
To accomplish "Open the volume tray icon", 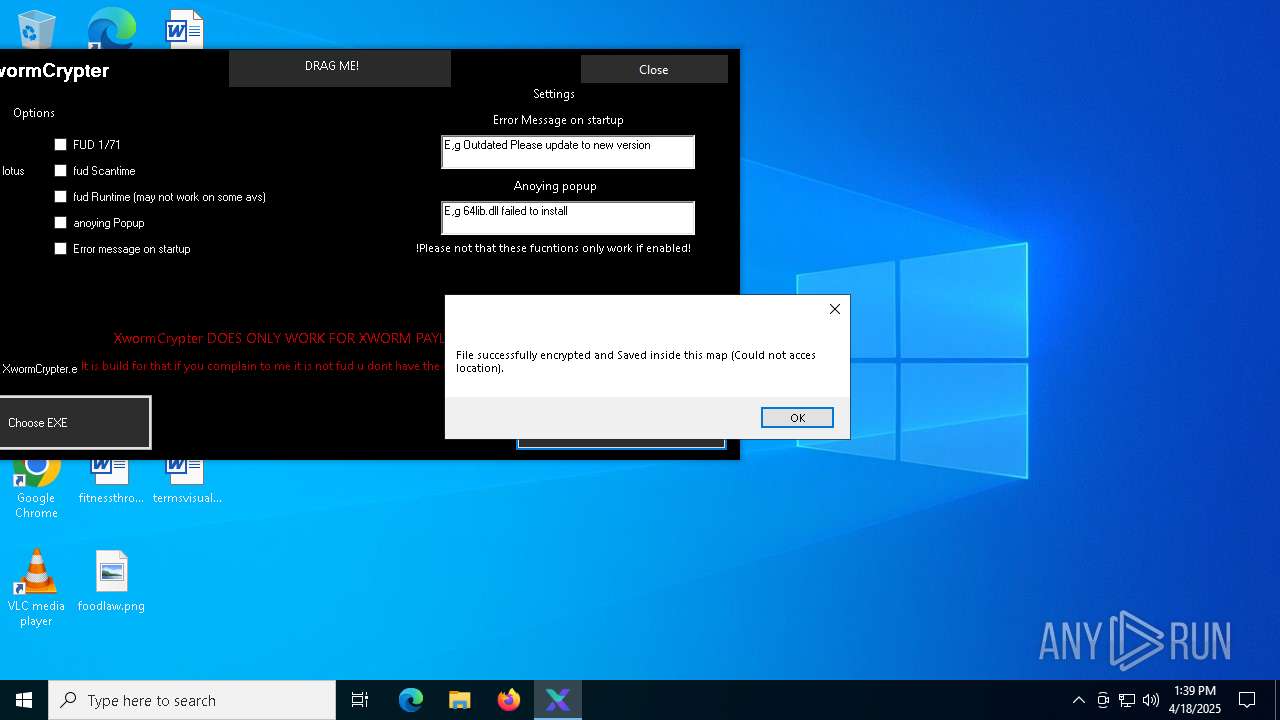I will [1151, 700].
